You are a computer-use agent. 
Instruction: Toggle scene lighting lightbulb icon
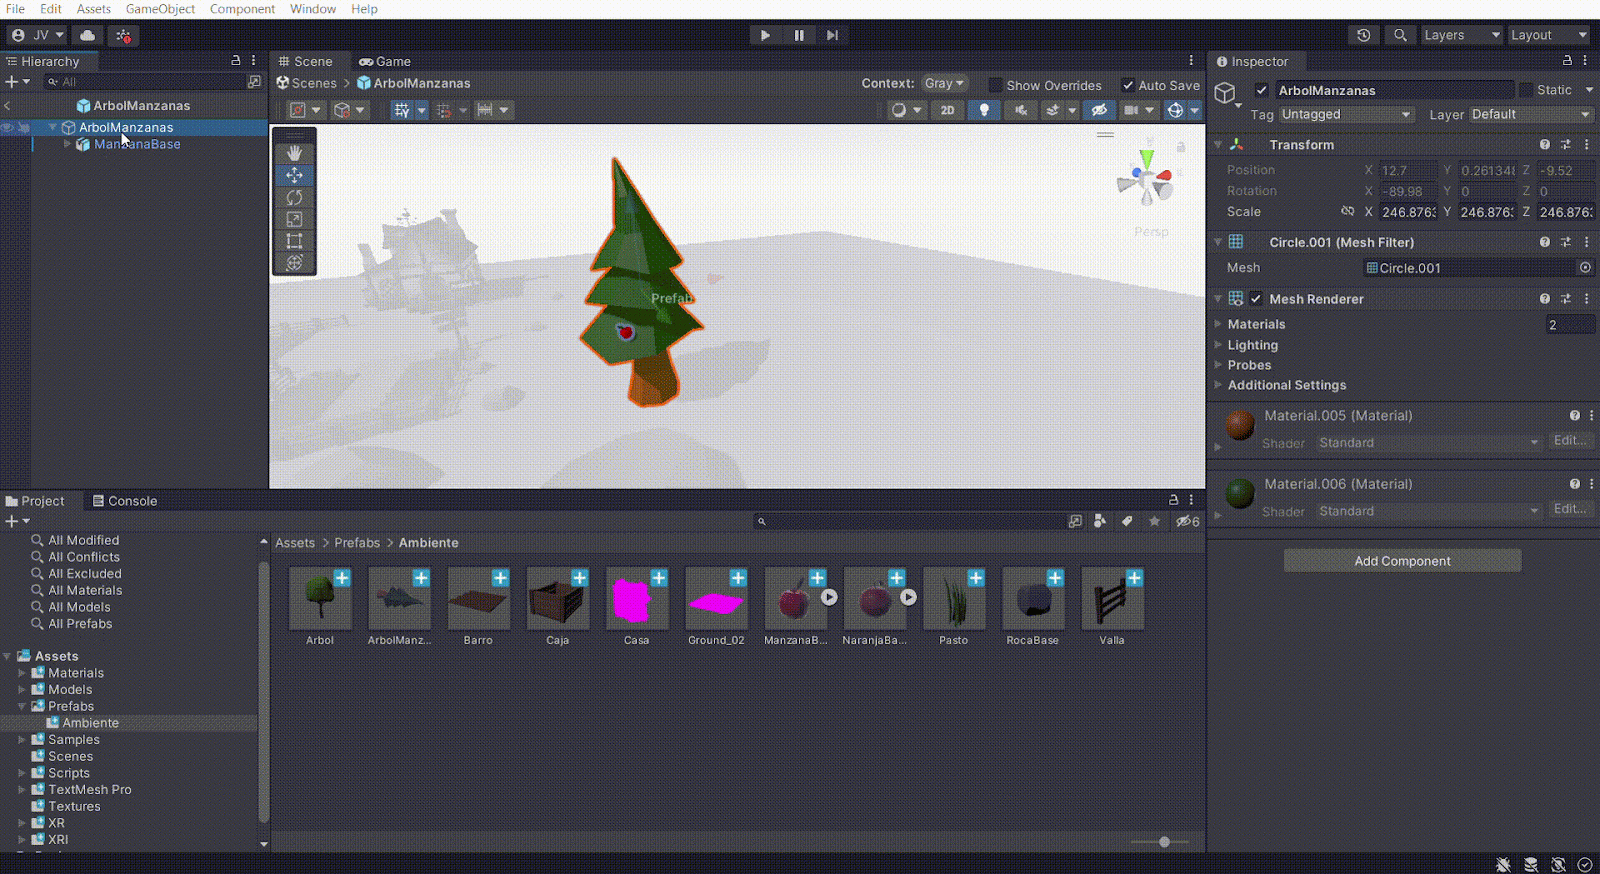pos(984,110)
